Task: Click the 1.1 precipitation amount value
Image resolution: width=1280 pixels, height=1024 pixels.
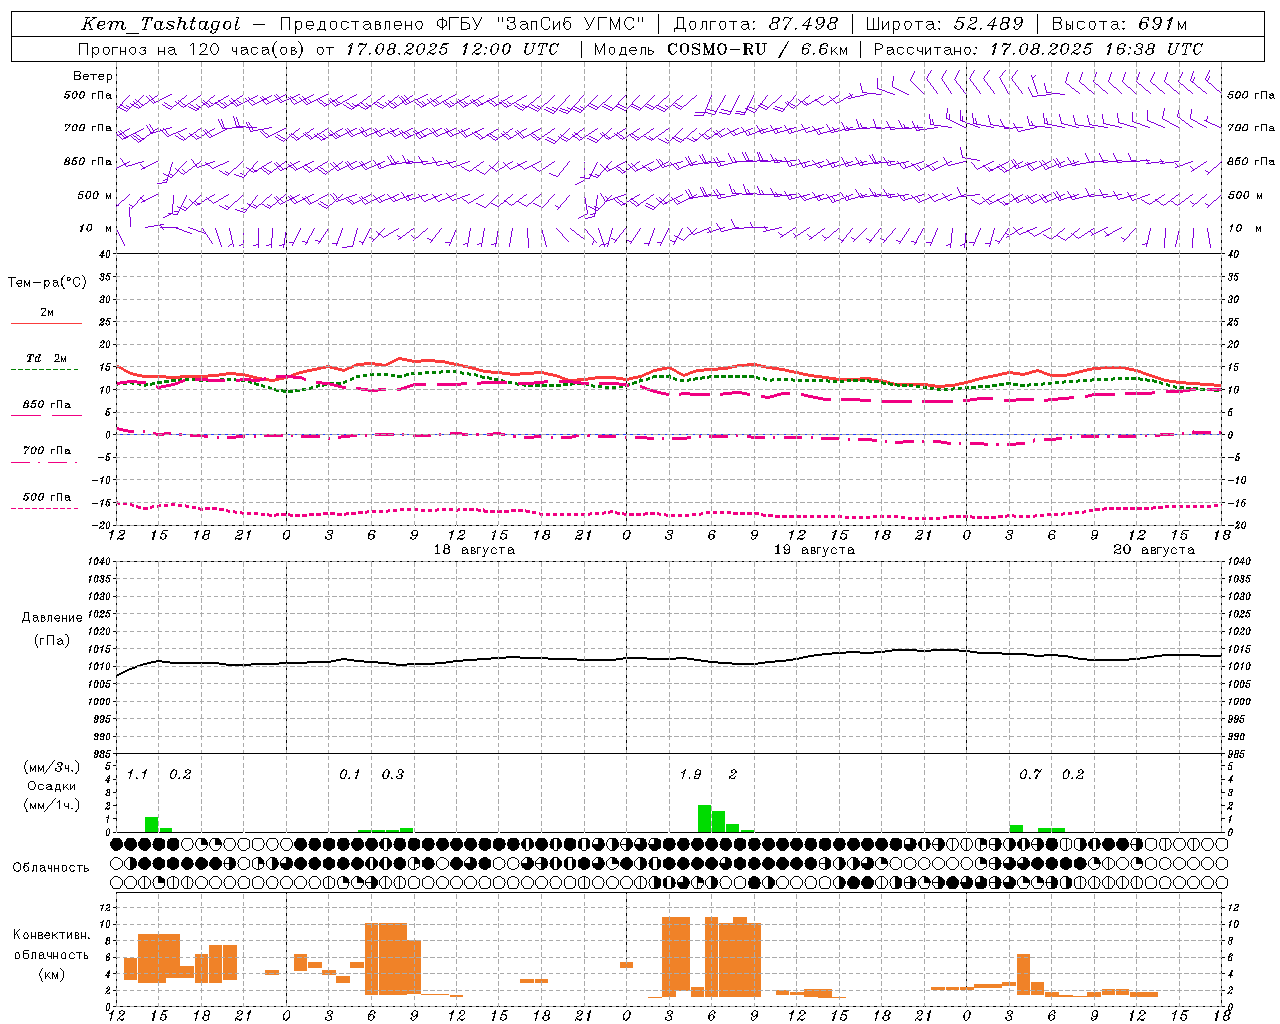Action: pyautogui.click(x=137, y=774)
